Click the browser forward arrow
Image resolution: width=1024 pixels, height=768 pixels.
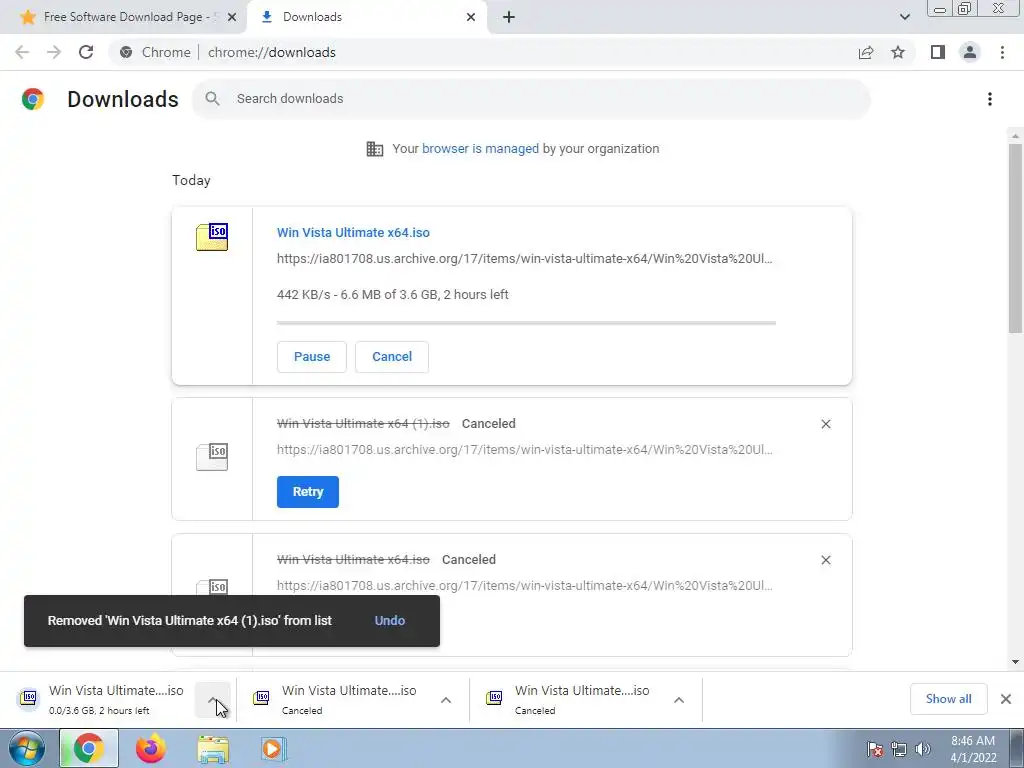pyautogui.click(x=54, y=52)
